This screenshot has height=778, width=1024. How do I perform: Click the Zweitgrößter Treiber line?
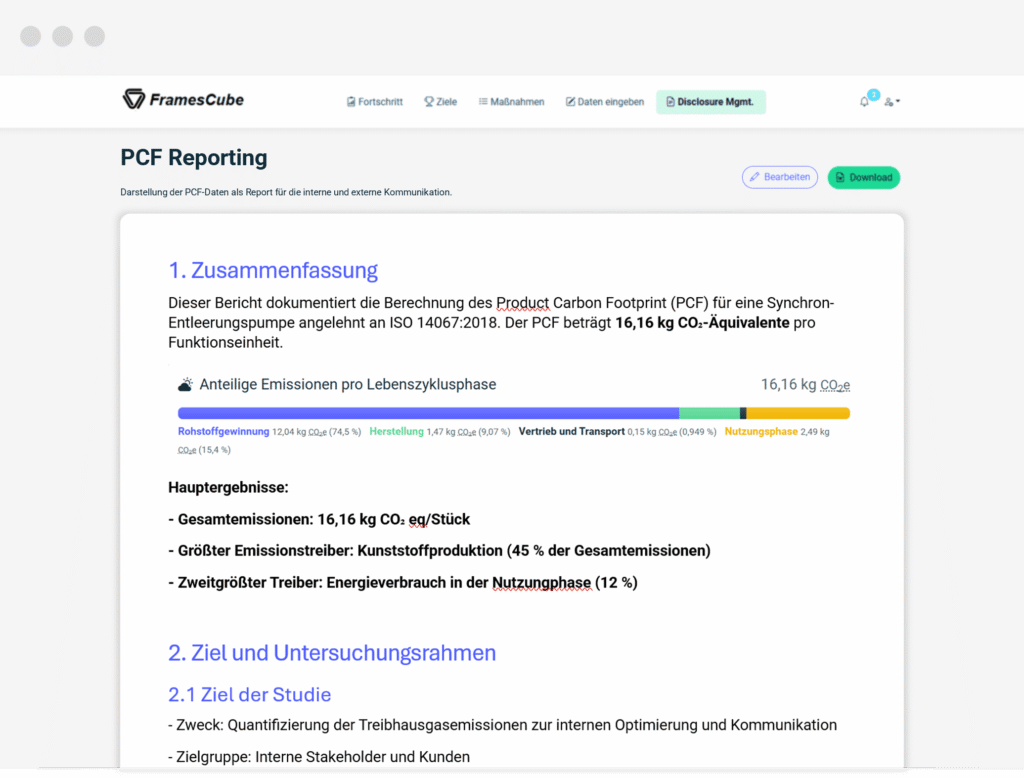pyautogui.click(x=403, y=583)
